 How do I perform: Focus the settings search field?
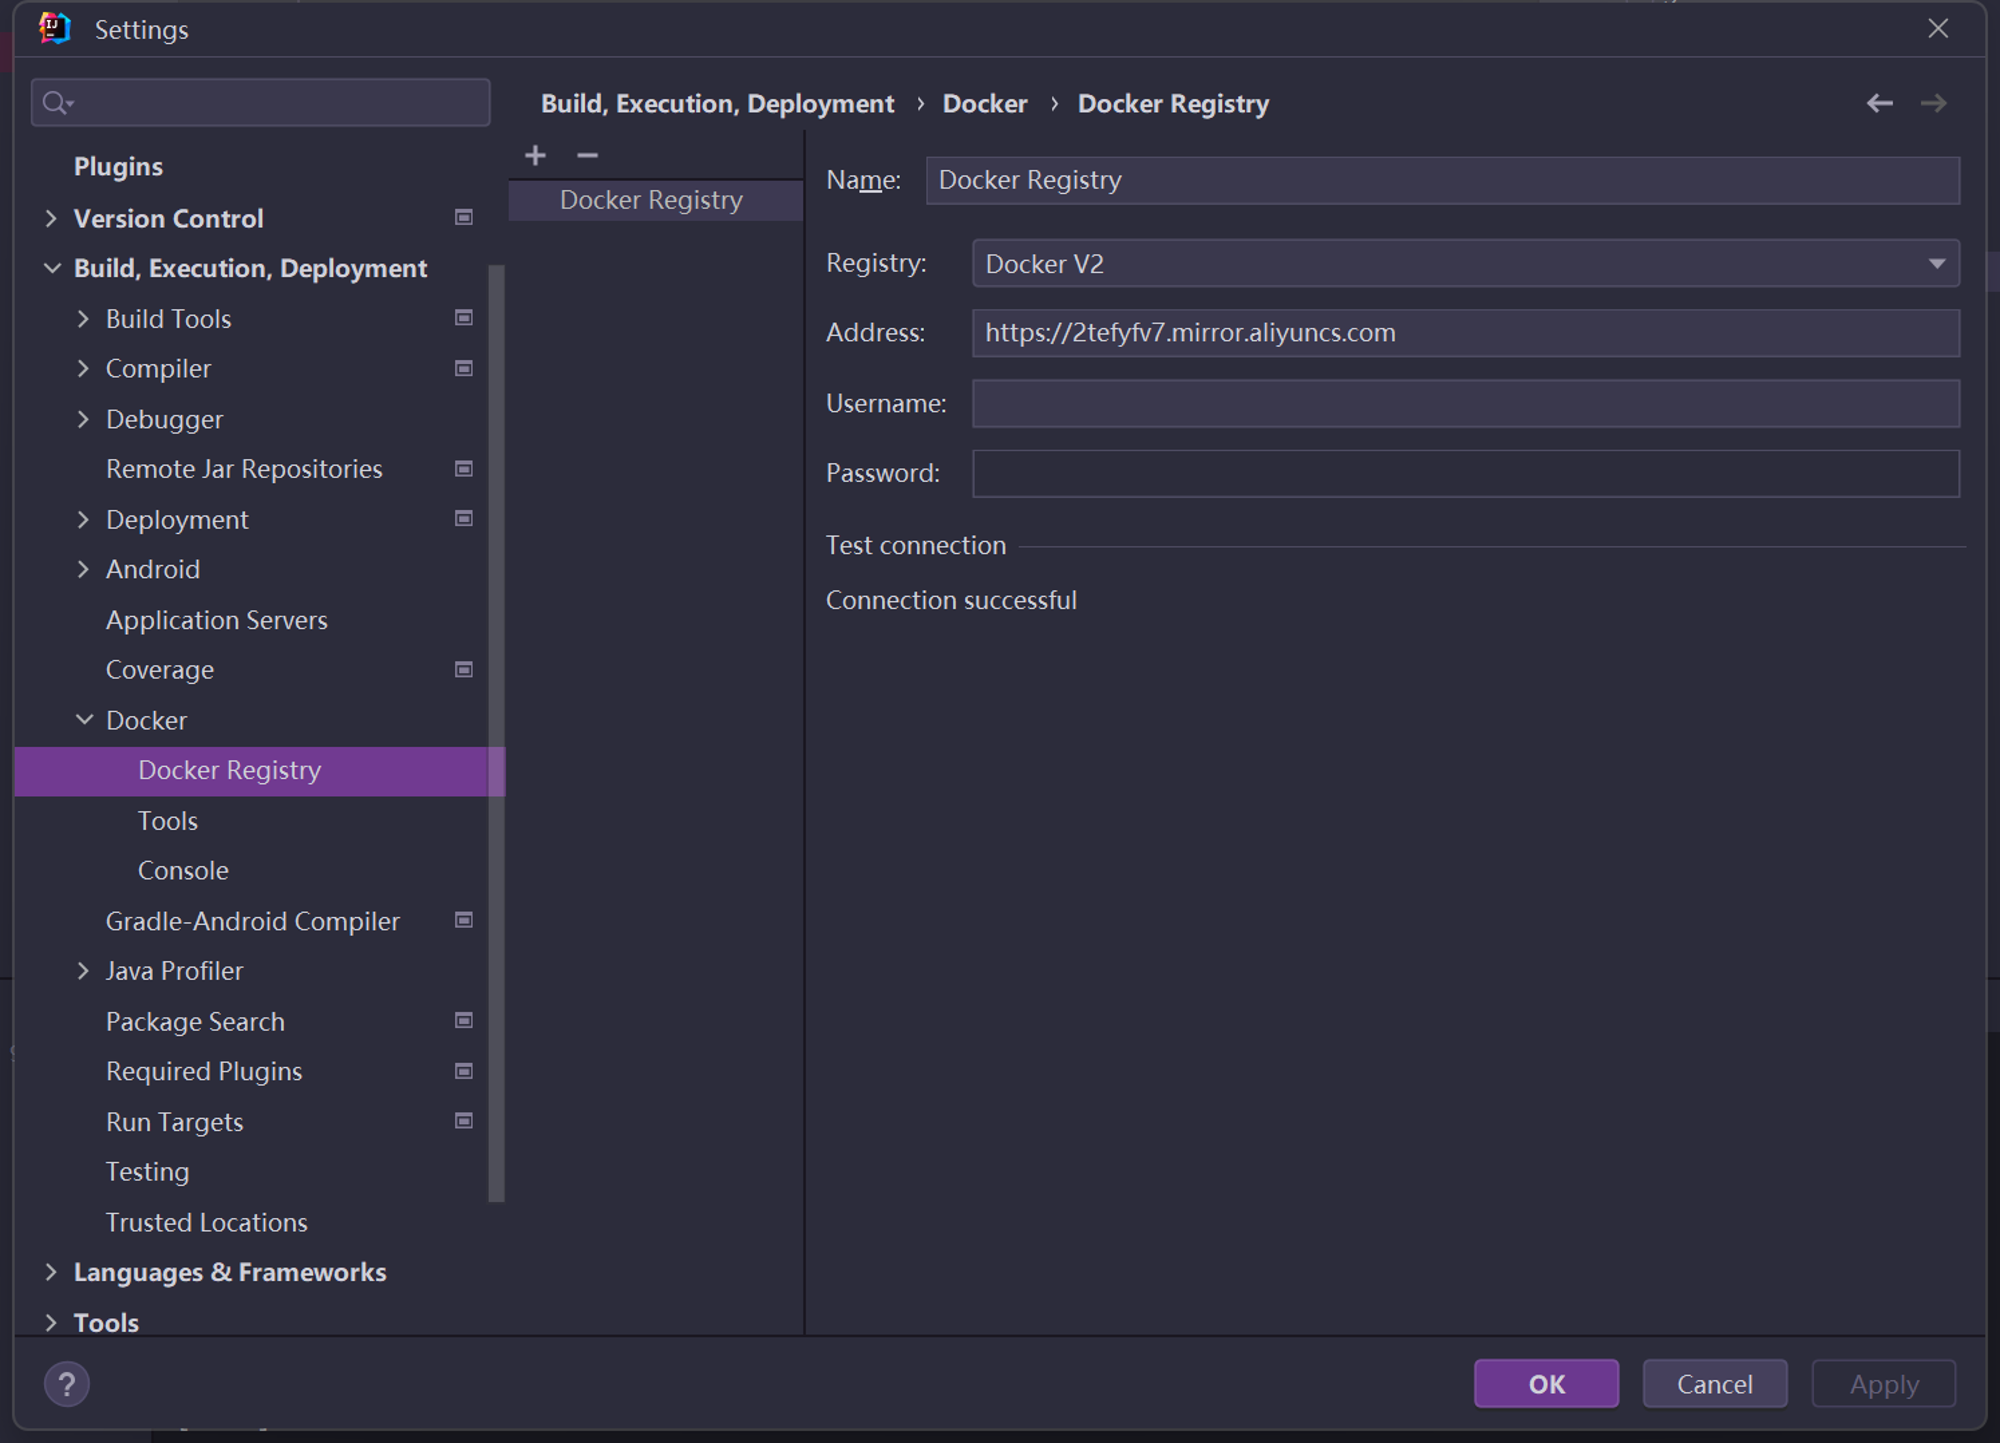261,103
